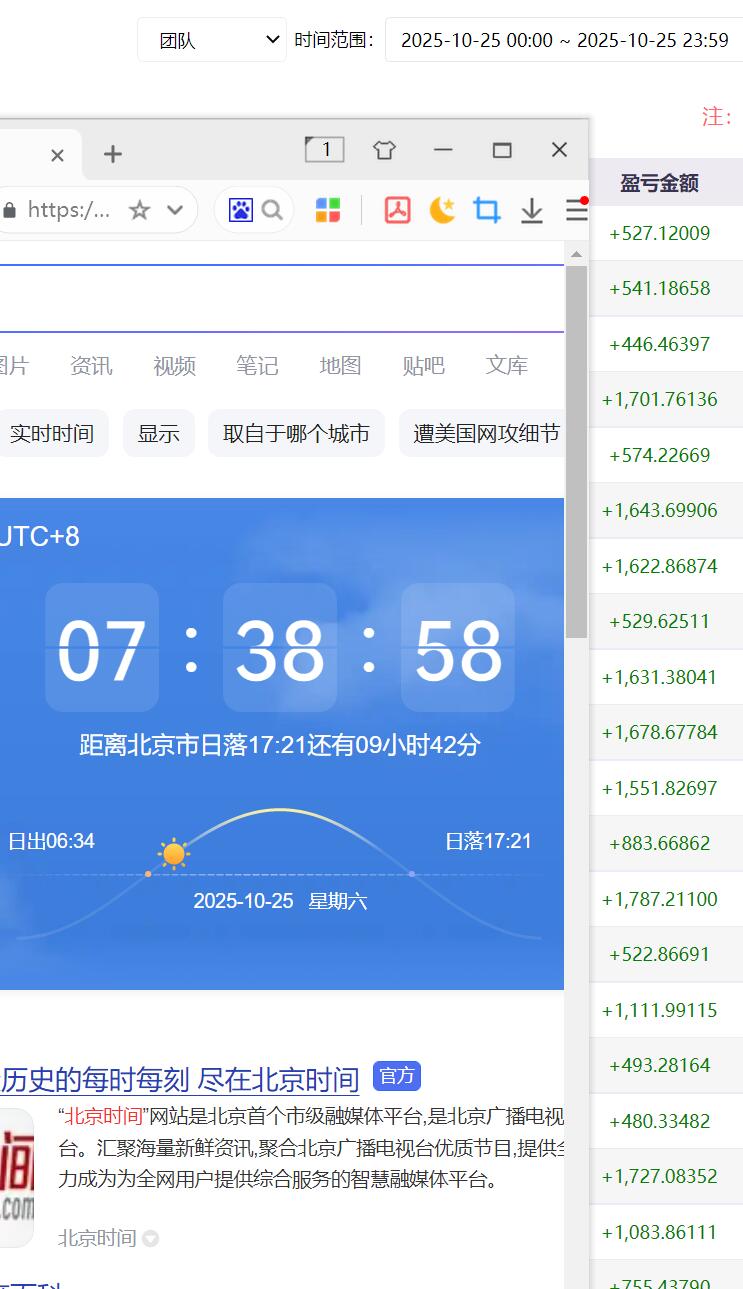Open the browser skin (shirt) icon

(384, 150)
